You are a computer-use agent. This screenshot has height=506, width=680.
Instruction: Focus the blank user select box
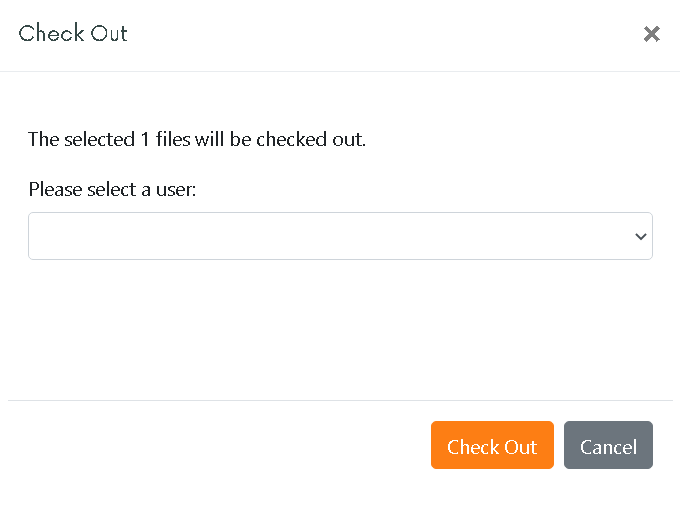(340, 236)
